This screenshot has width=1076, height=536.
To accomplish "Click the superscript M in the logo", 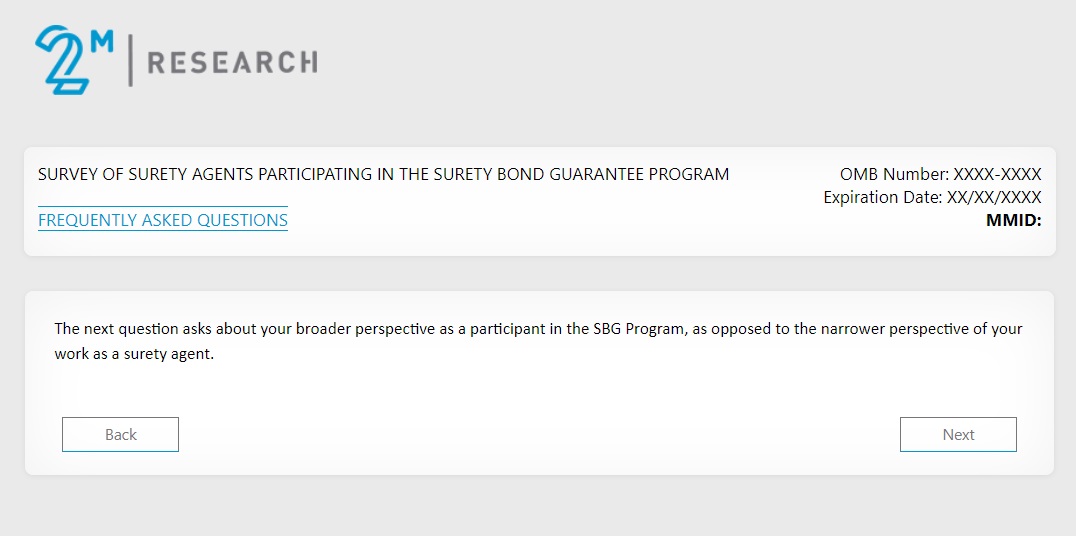I will tap(103, 41).
